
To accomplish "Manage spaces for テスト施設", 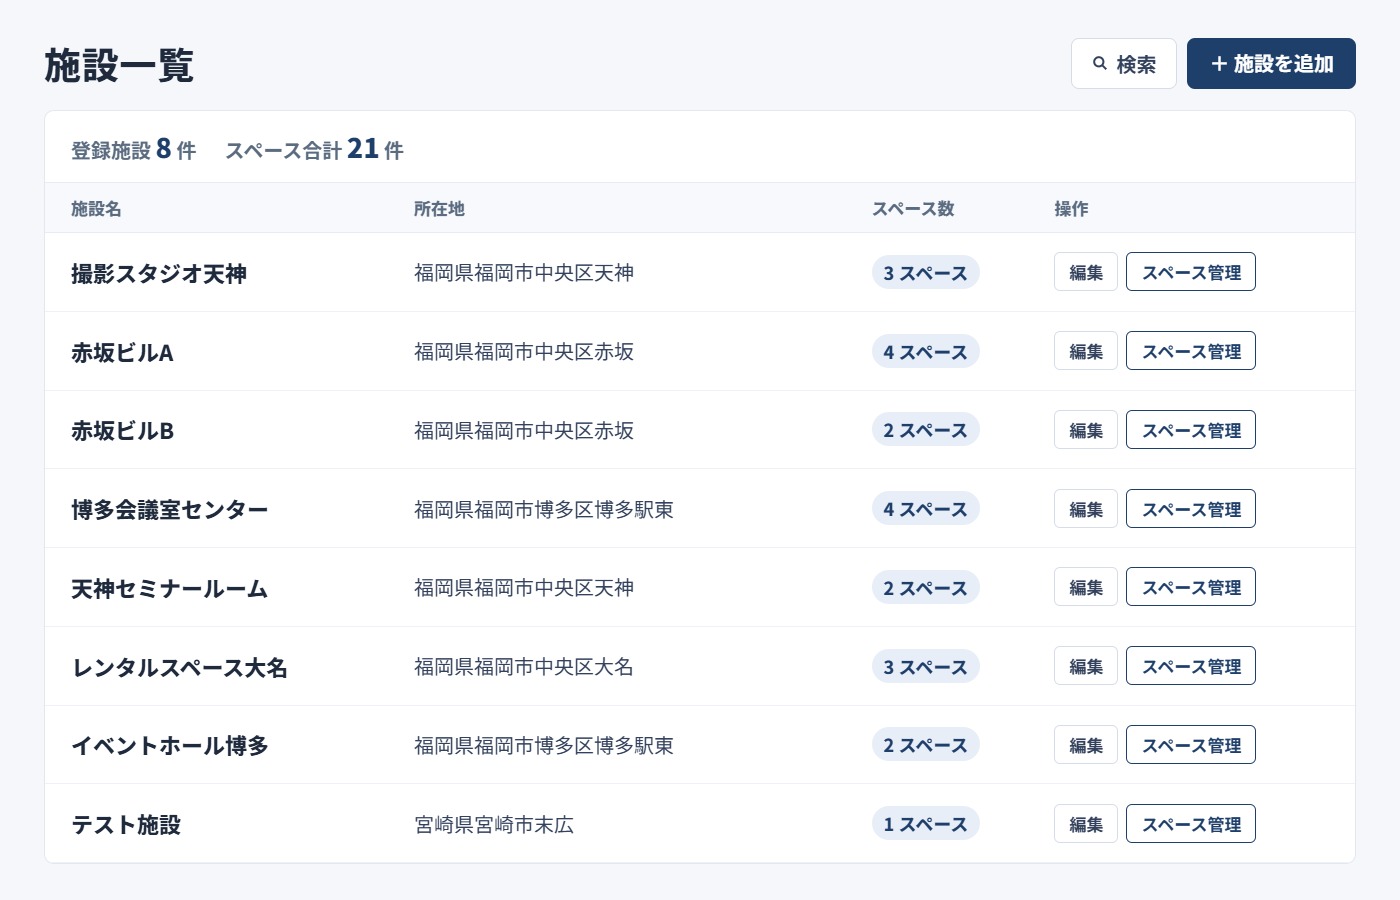I will [x=1191, y=824].
